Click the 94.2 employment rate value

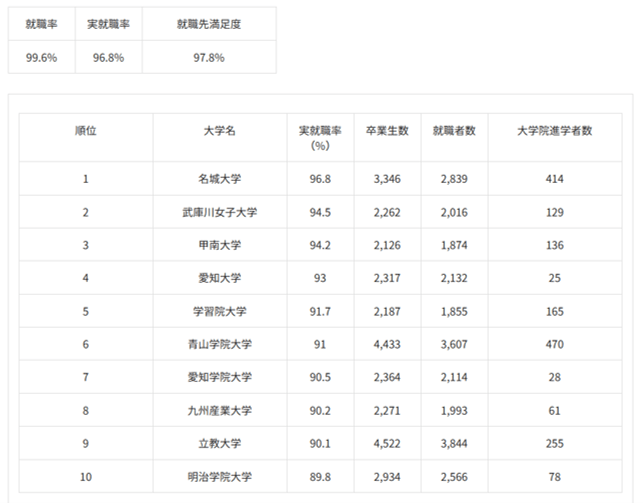coord(320,245)
